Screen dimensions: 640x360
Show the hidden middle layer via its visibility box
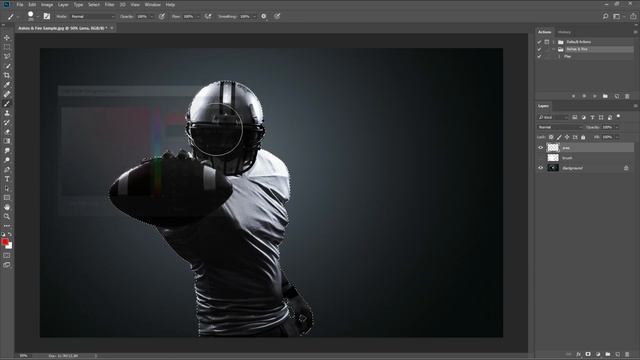[540, 158]
